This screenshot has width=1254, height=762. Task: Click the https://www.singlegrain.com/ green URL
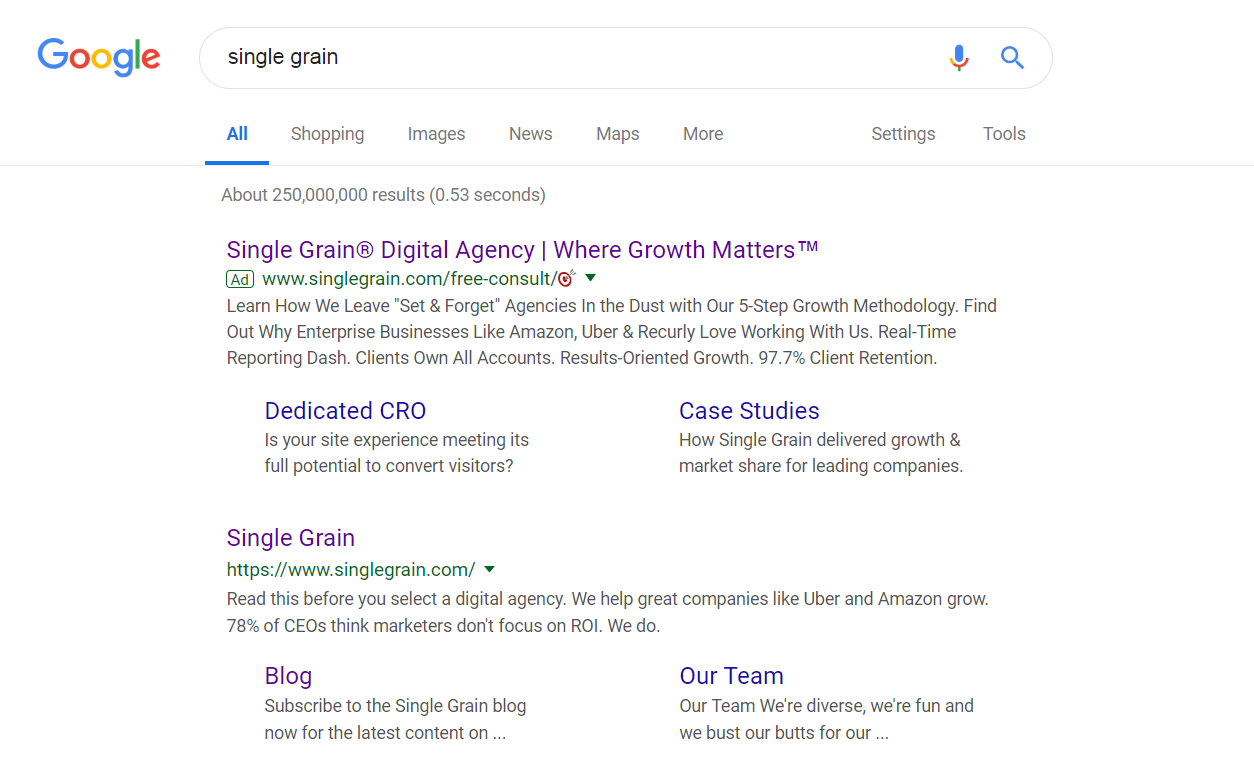[x=351, y=570]
